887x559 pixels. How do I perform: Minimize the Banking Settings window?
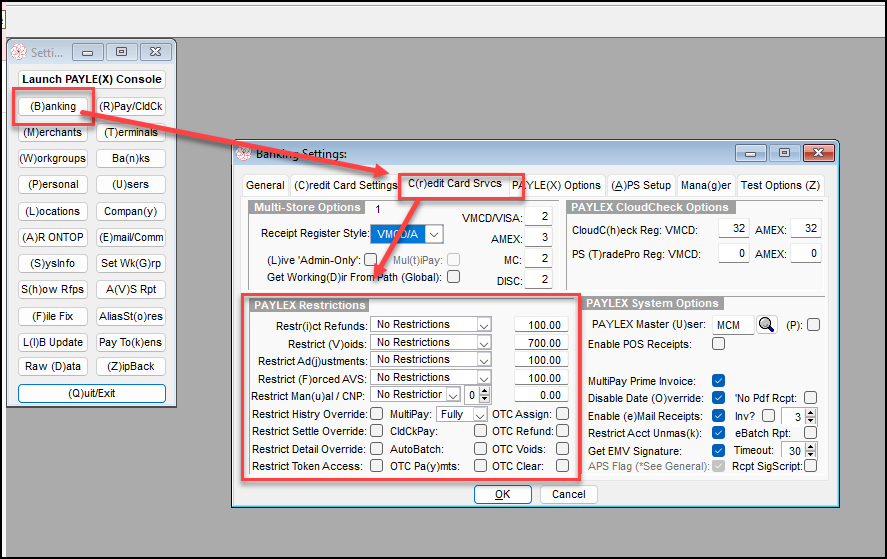coord(751,153)
